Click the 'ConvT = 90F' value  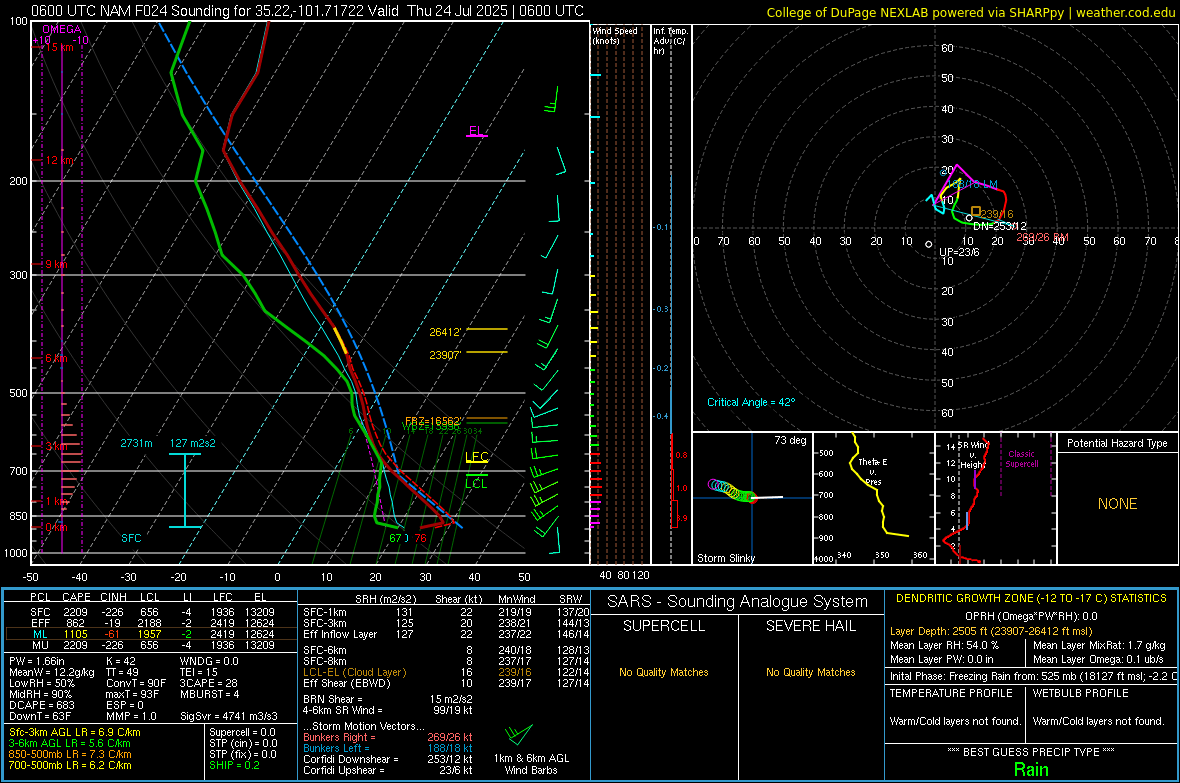[135, 683]
